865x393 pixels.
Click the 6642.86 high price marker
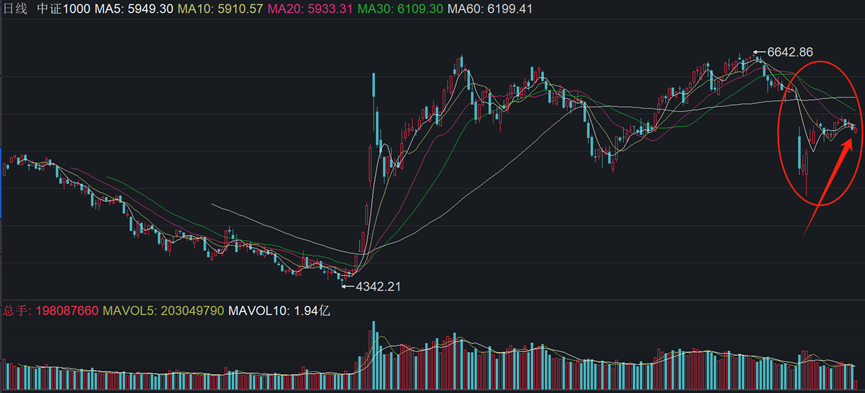pyautogui.click(x=790, y=52)
